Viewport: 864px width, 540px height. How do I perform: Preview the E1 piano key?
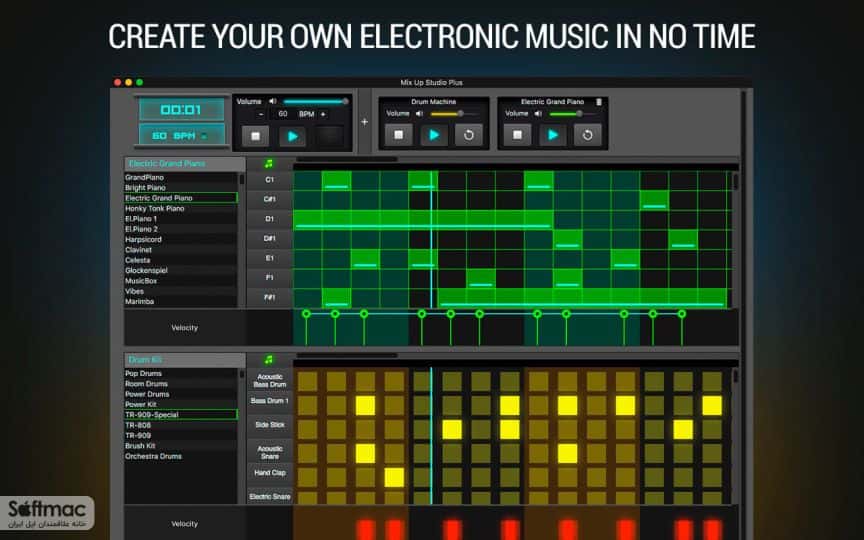pyautogui.click(x=269, y=258)
